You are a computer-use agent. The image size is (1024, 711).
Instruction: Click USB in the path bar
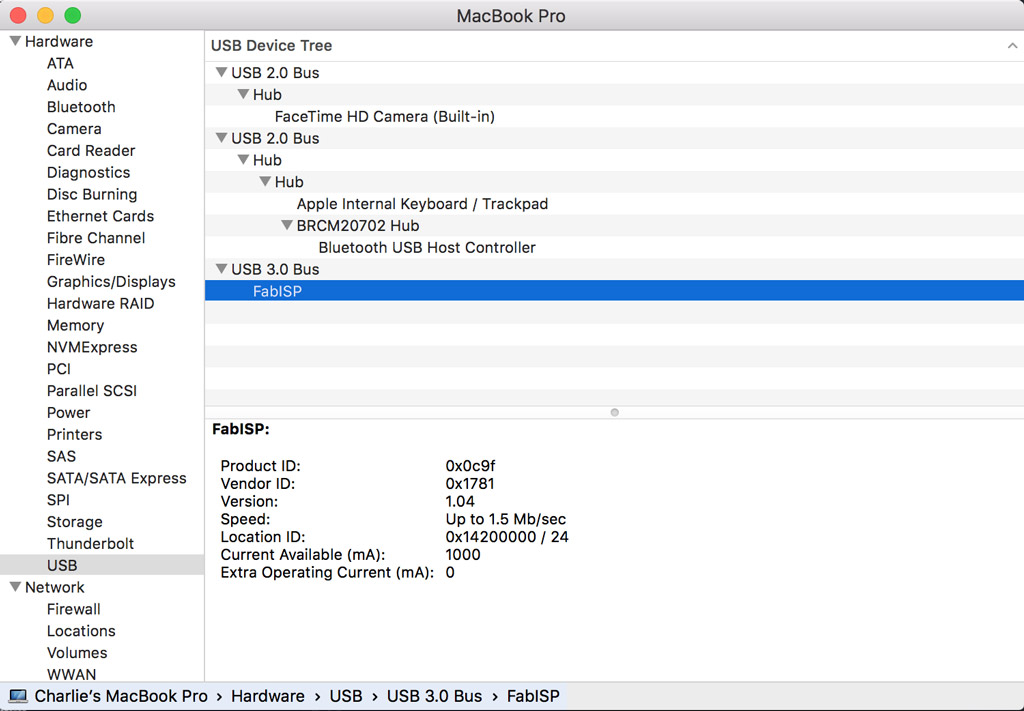[x=345, y=696]
